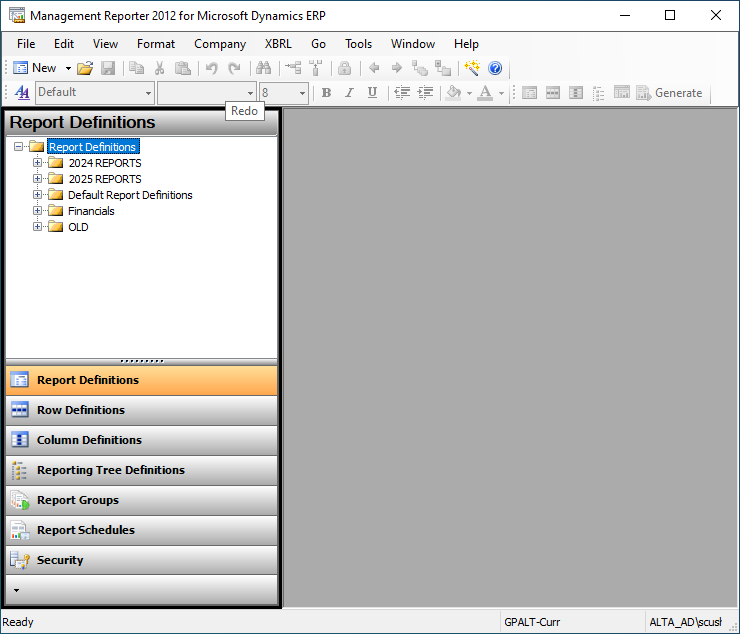Select the Financials tree item

[x=91, y=211]
